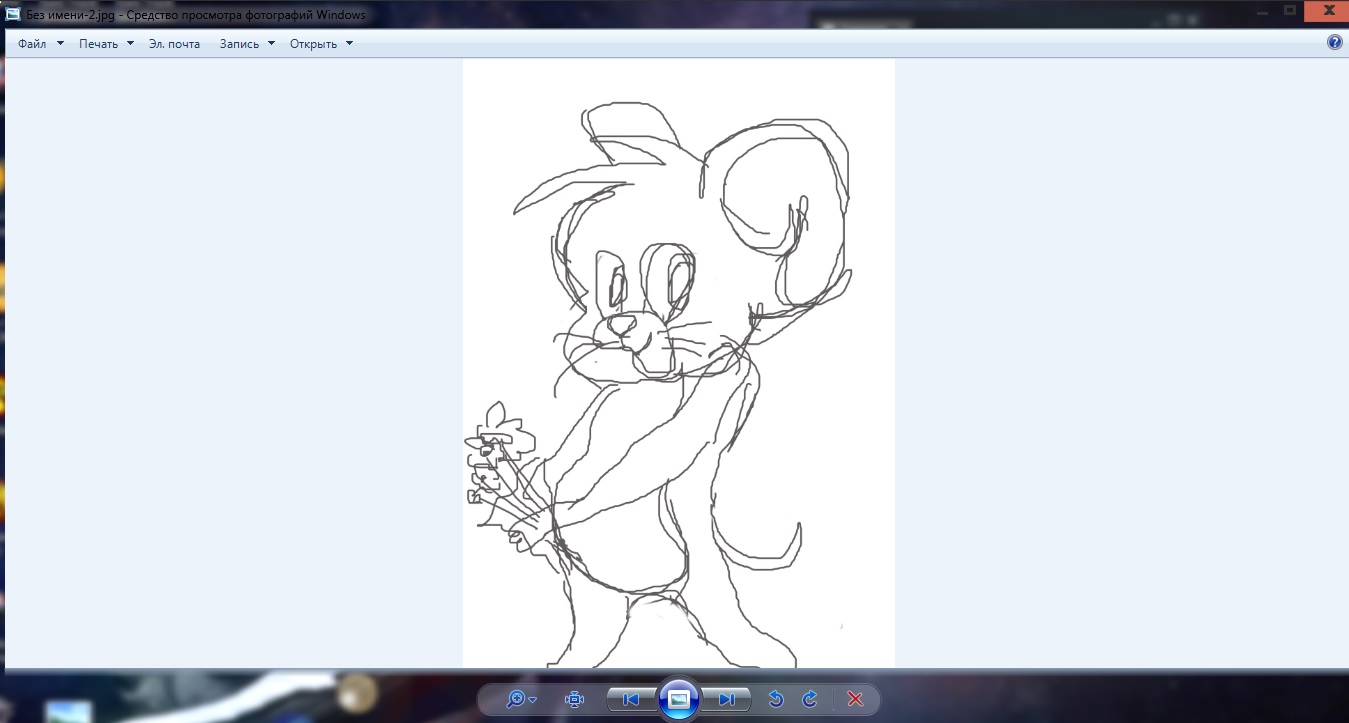Click Эл. почта in the toolbar
The height and width of the screenshot is (723, 1349).
coord(174,44)
